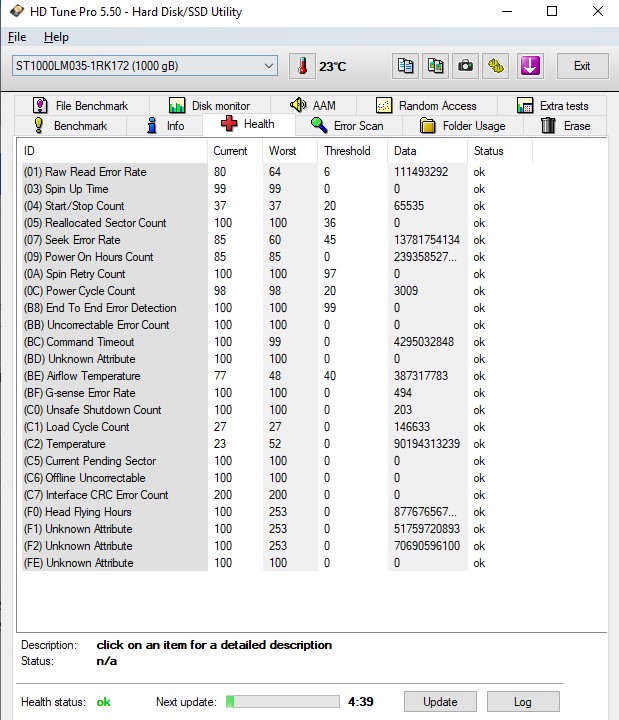Click data value 4295032848
Image resolution: width=619 pixels, height=720 pixels.
pyautogui.click(x=423, y=342)
